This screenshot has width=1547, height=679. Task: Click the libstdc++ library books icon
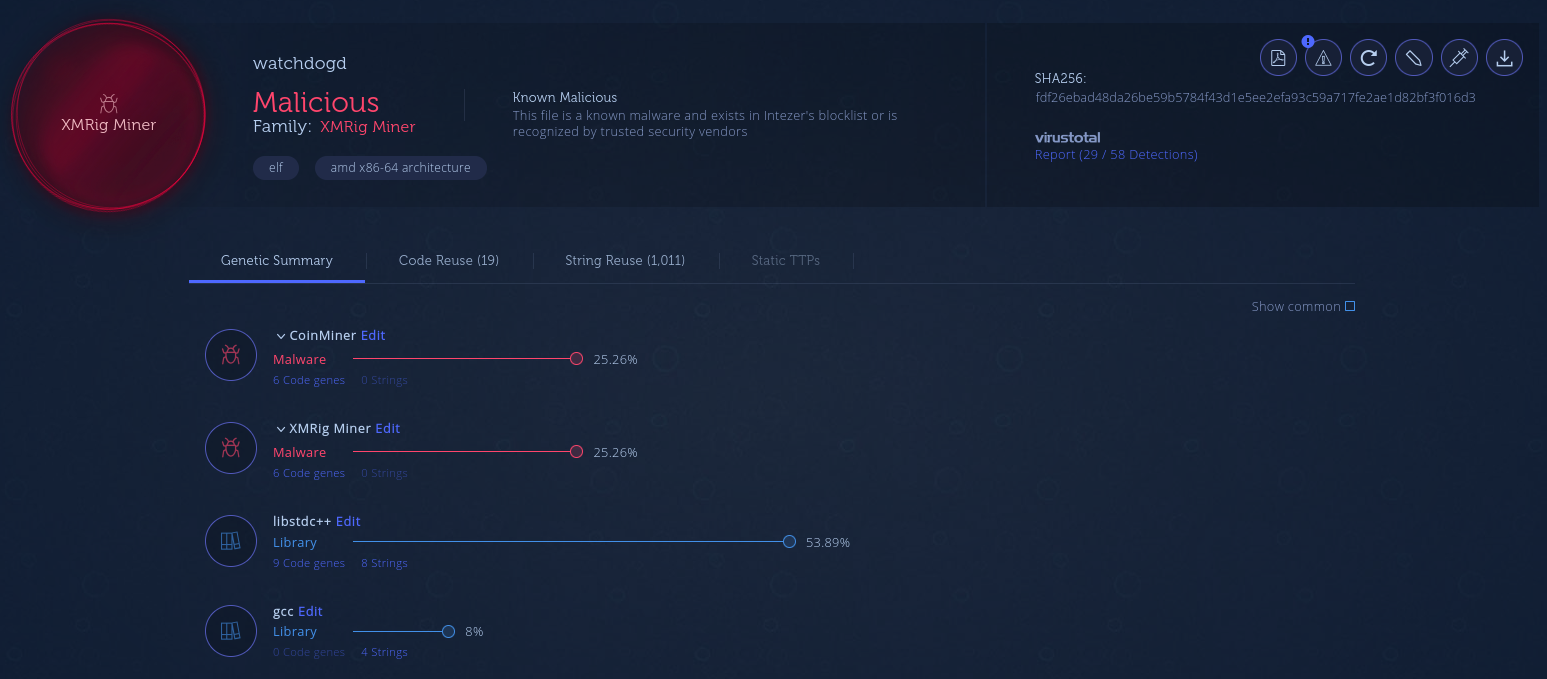click(231, 541)
